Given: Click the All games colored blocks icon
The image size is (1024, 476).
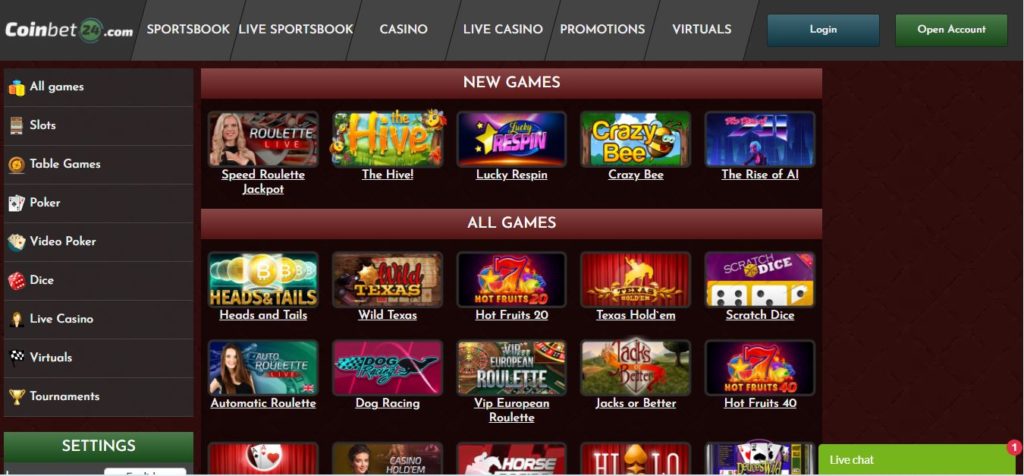Looking at the screenshot, I should (x=17, y=87).
